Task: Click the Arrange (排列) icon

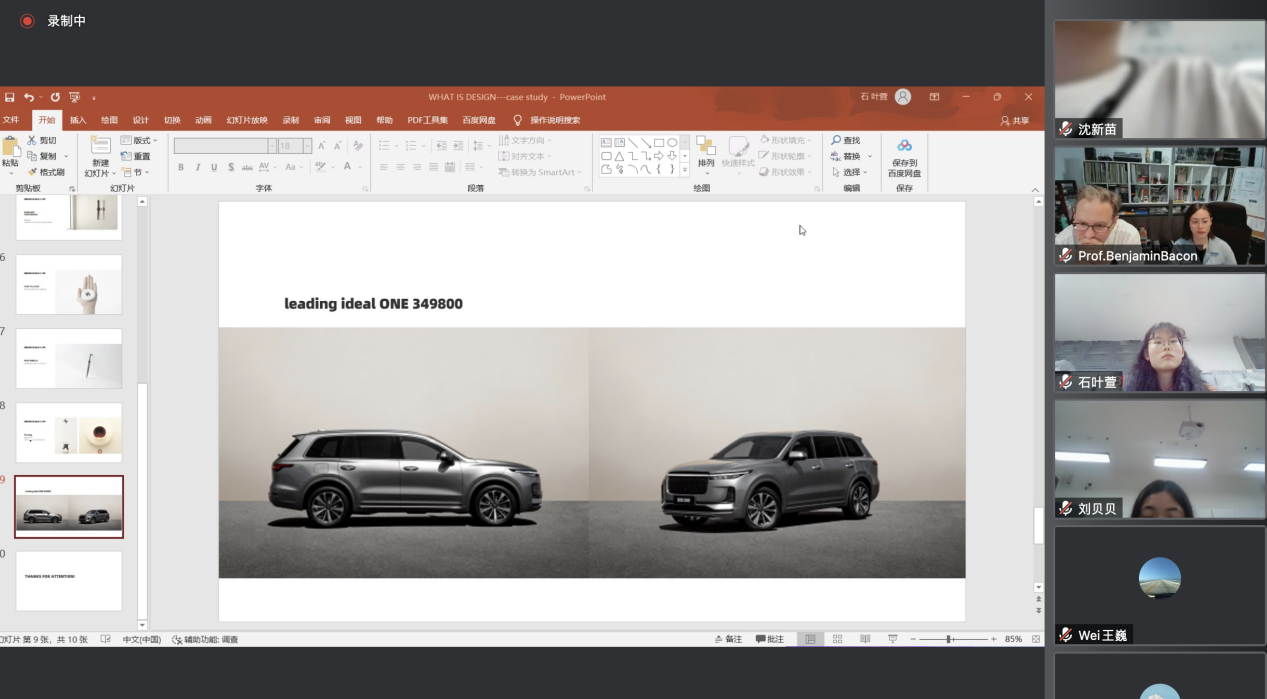Action: pyautogui.click(x=706, y=146)
